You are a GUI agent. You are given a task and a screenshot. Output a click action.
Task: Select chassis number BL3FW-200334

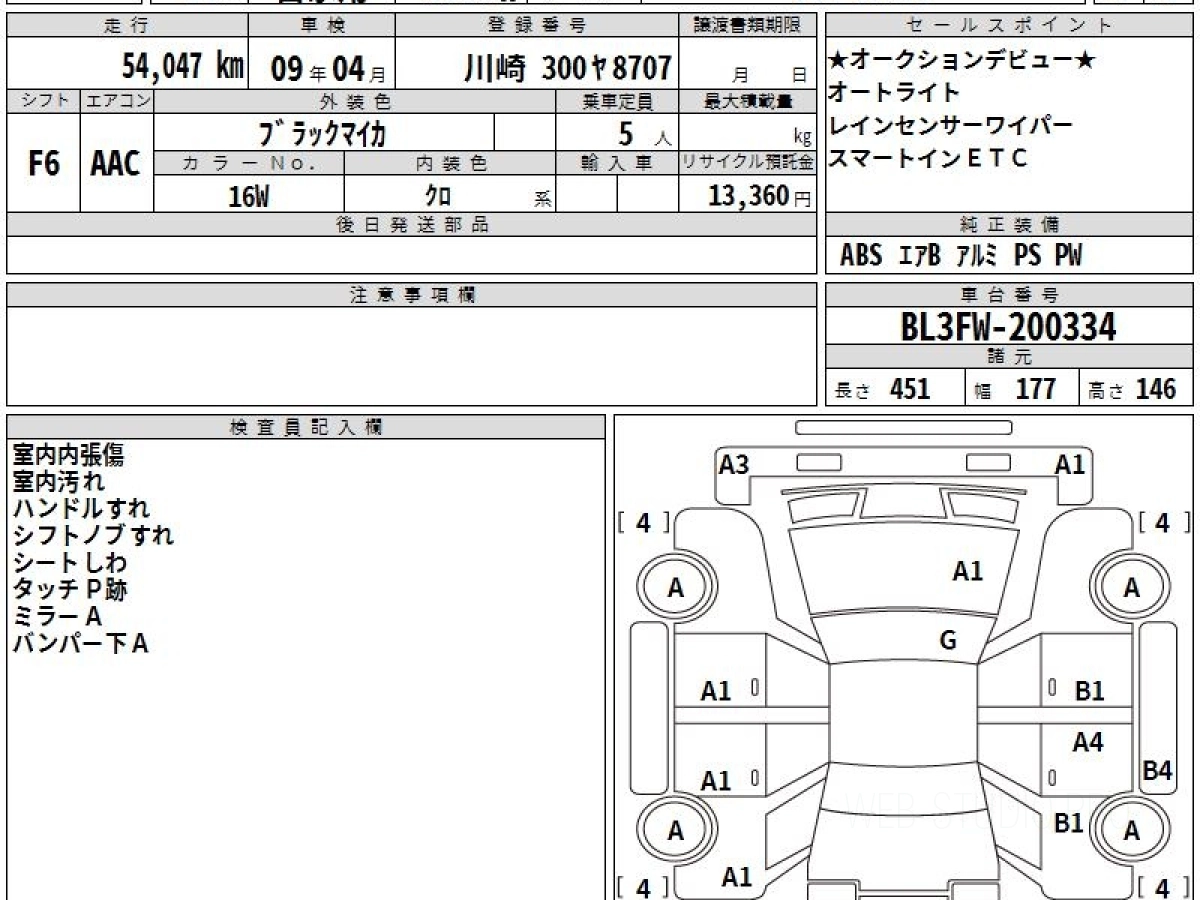pyautogui.click(x=1008, y=326)
